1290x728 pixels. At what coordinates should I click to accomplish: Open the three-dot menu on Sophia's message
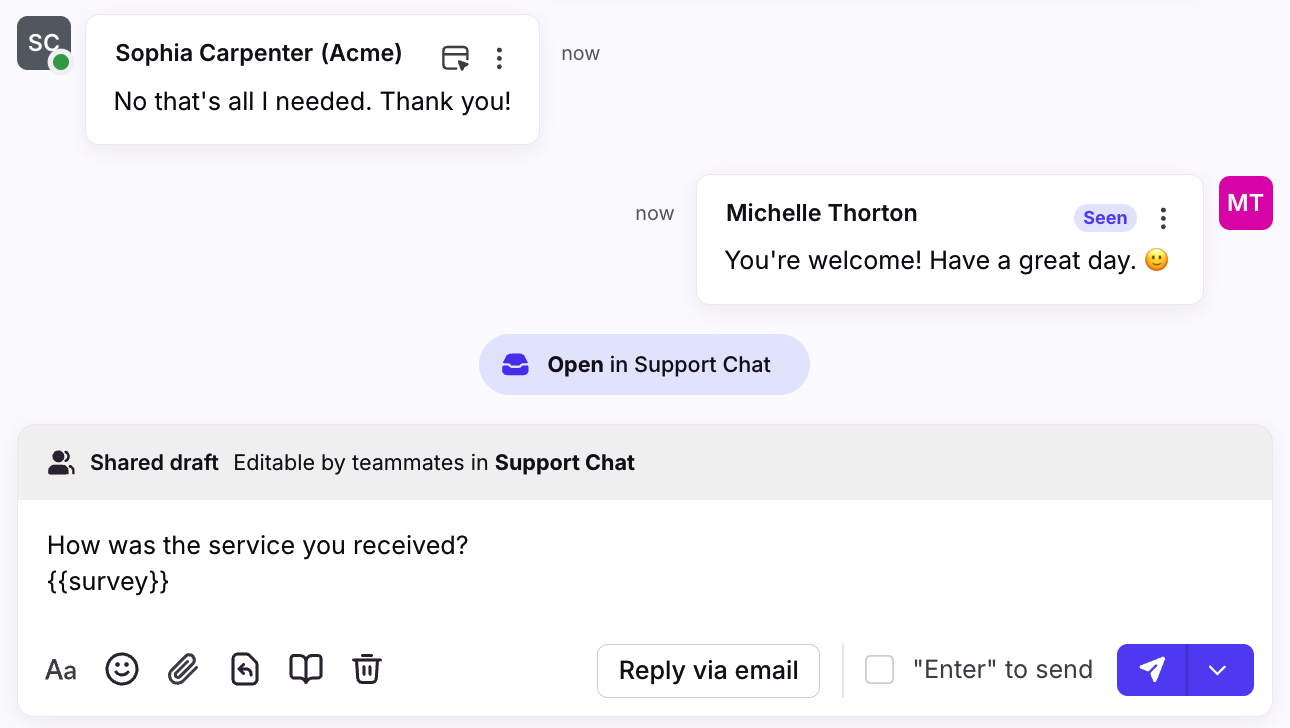pos(499,58)
